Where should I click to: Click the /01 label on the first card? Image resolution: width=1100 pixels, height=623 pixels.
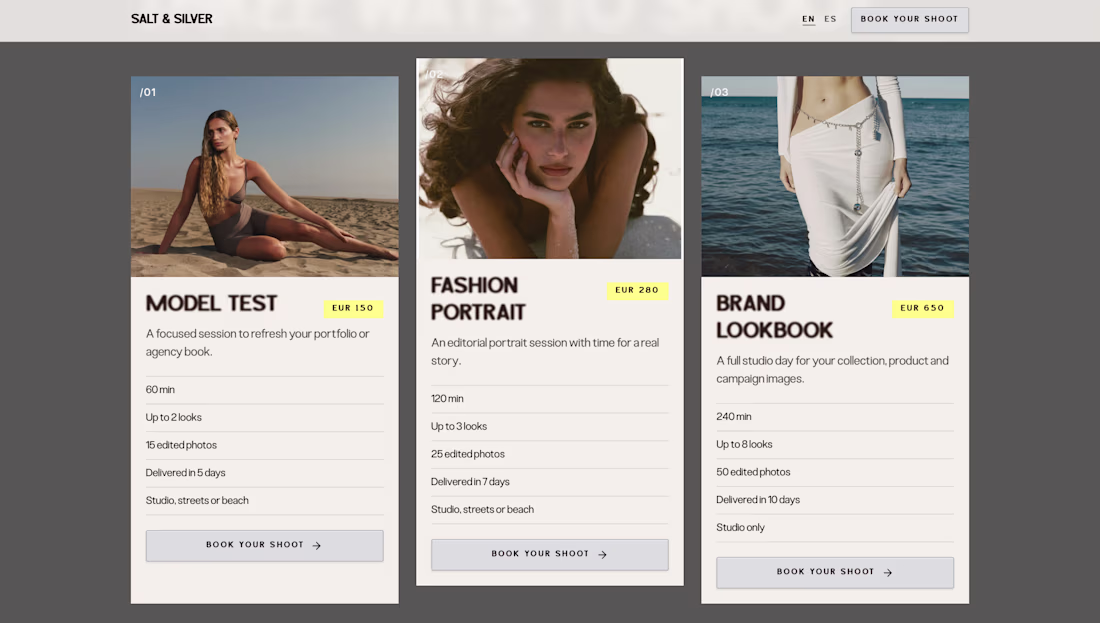[x=148, y=93]
